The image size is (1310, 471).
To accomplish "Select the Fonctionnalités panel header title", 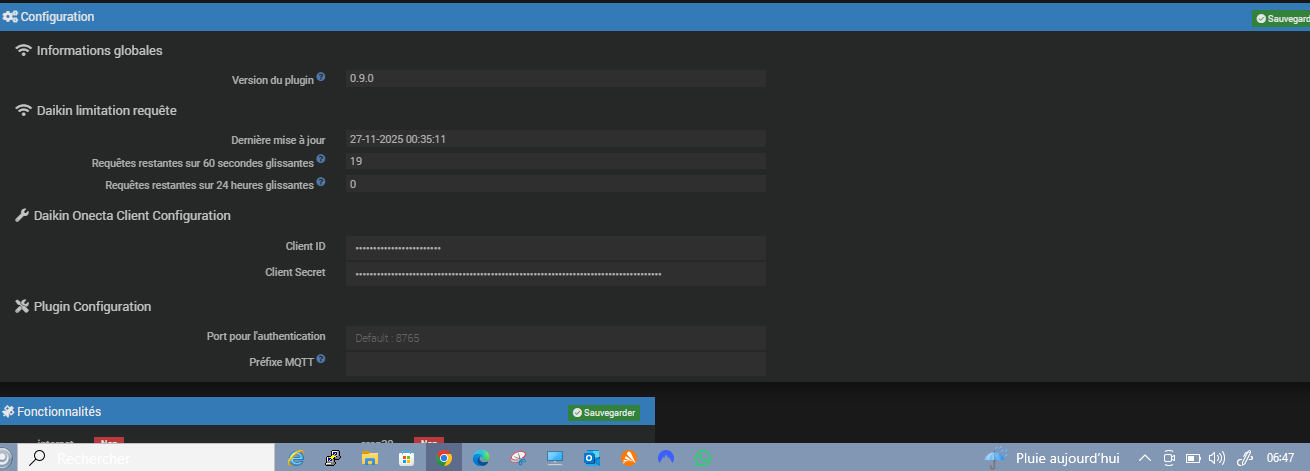I will 59,411.
